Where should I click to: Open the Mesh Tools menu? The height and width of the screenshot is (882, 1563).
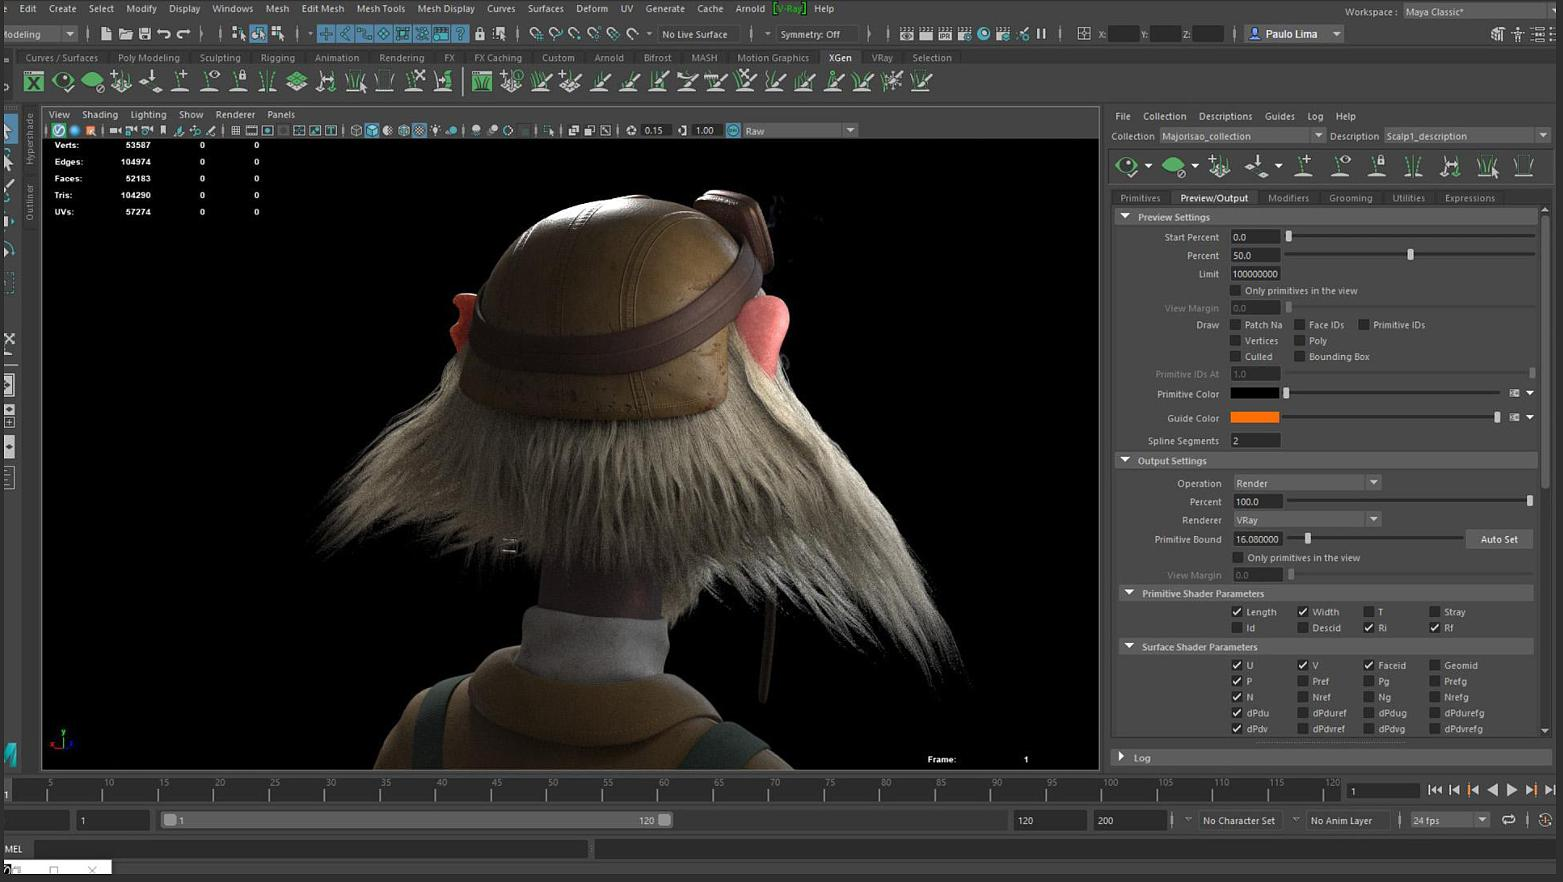click(381, 8)
